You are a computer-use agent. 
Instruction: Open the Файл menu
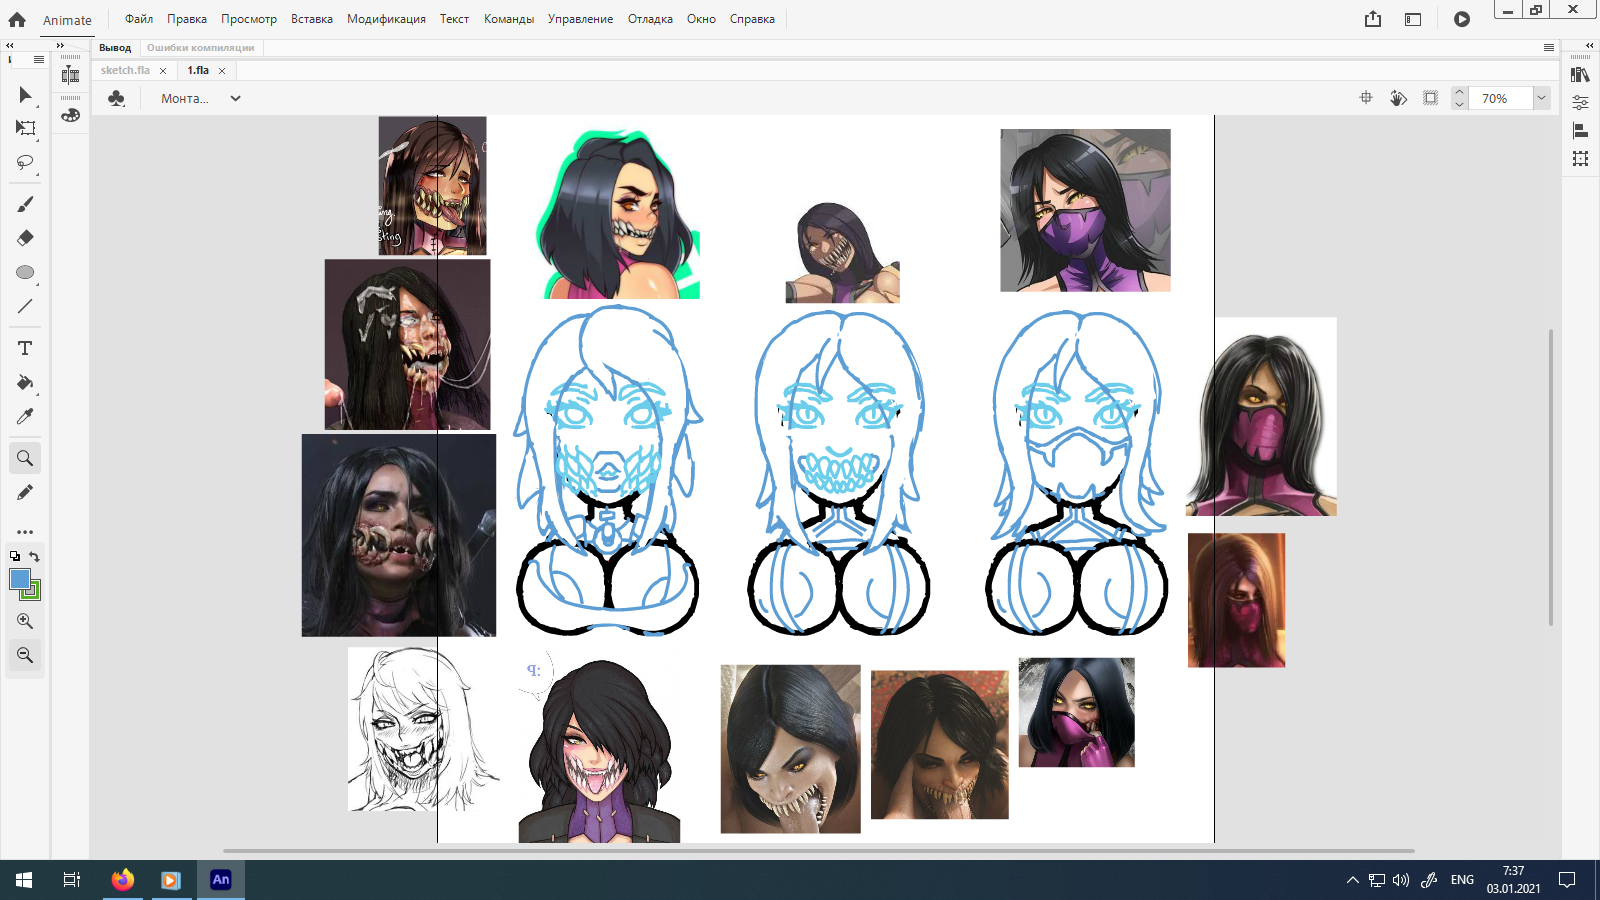[x=139, y=19]
